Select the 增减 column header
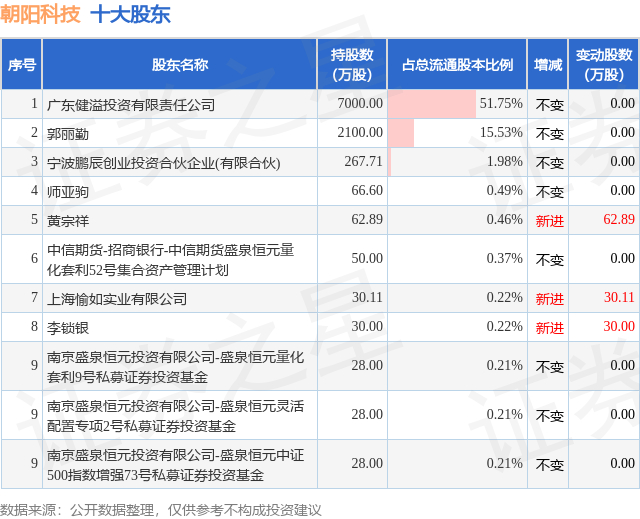640x519 pixels. 548,64
